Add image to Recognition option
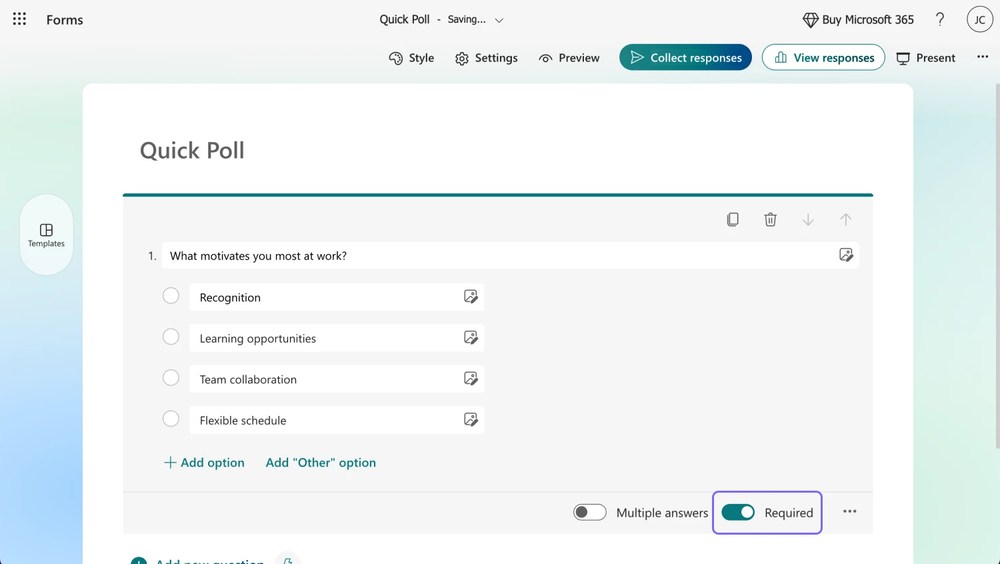This screenshot has height=564, width=1000. (x=471, y=297)
